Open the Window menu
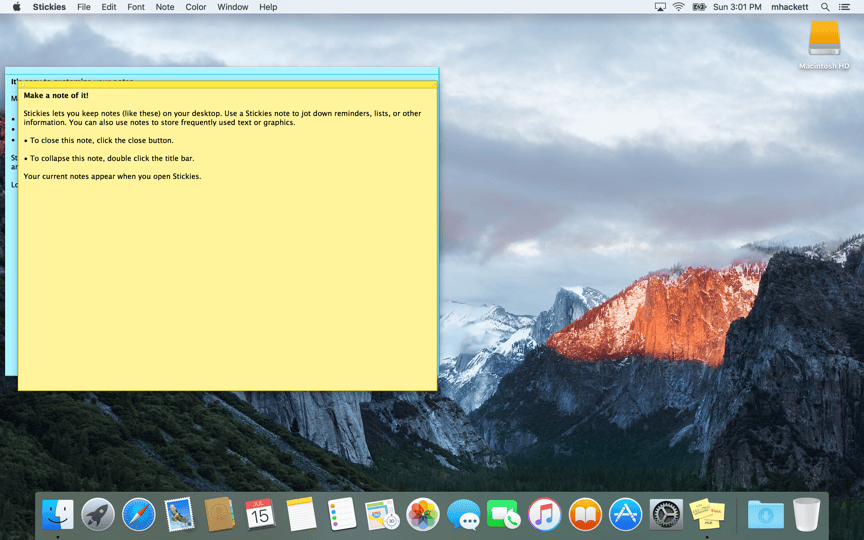 (233, 7)
